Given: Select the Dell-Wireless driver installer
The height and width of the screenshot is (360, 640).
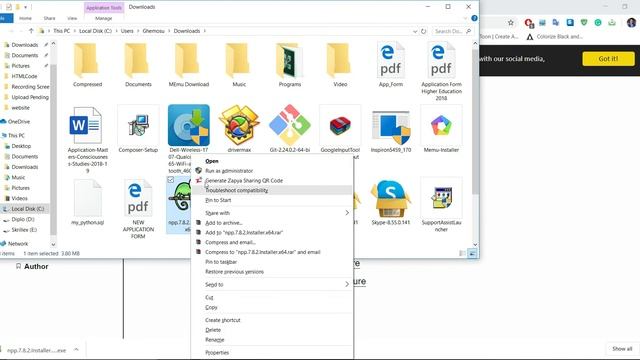Looking at the screenshot, I should [x=189, y=126].
